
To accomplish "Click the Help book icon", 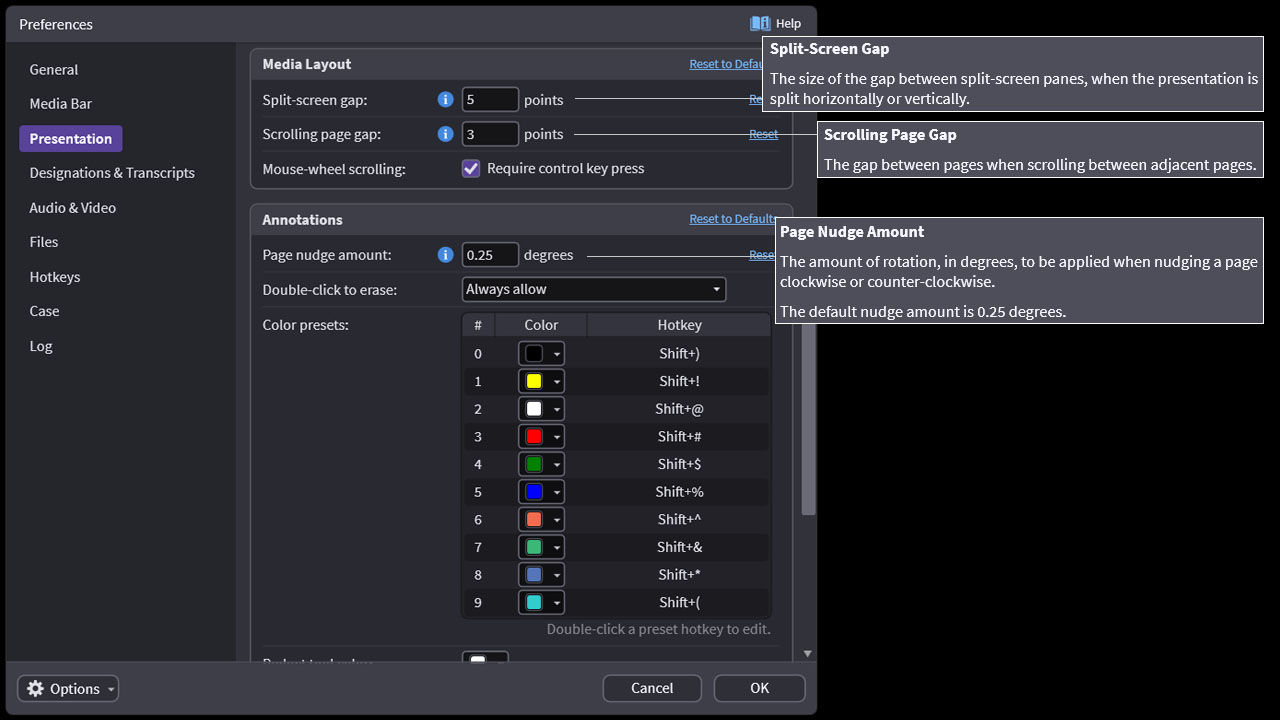I will [760, 23].
